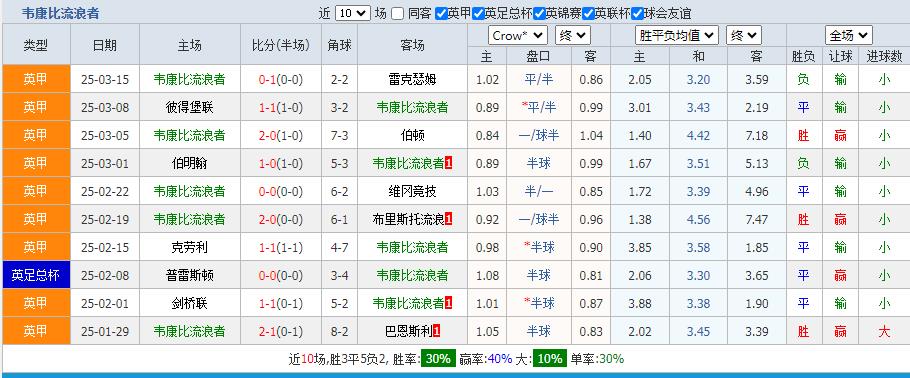Image resolution: width=910 pixels, height=378 pixels.
Task: Uncheck the 球会友谊 filter checkbox
Action: point(637,13)
